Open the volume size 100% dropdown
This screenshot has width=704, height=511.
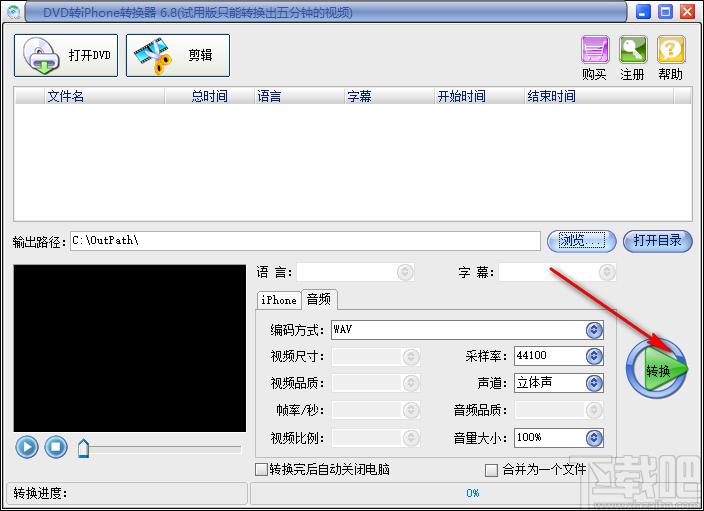tap(594, 438)
